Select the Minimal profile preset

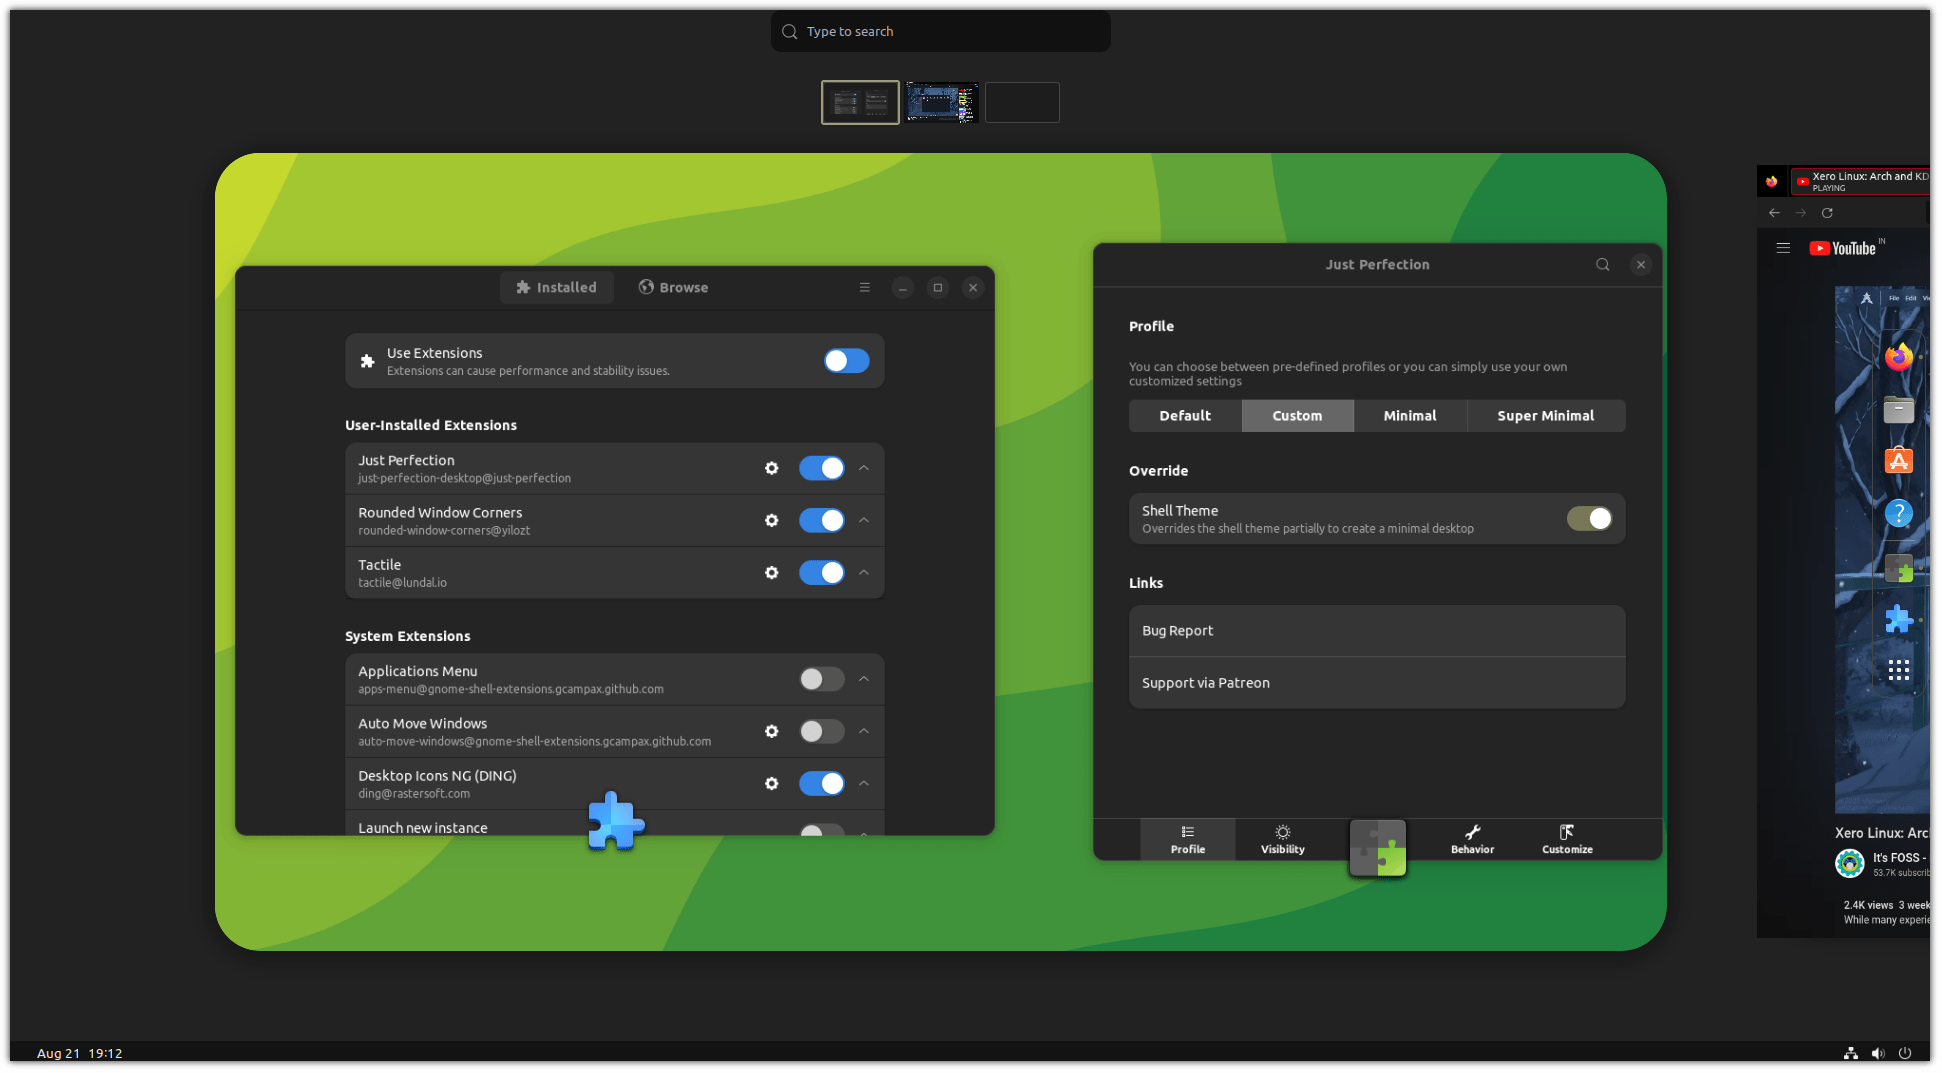[x=1409, y=415]
